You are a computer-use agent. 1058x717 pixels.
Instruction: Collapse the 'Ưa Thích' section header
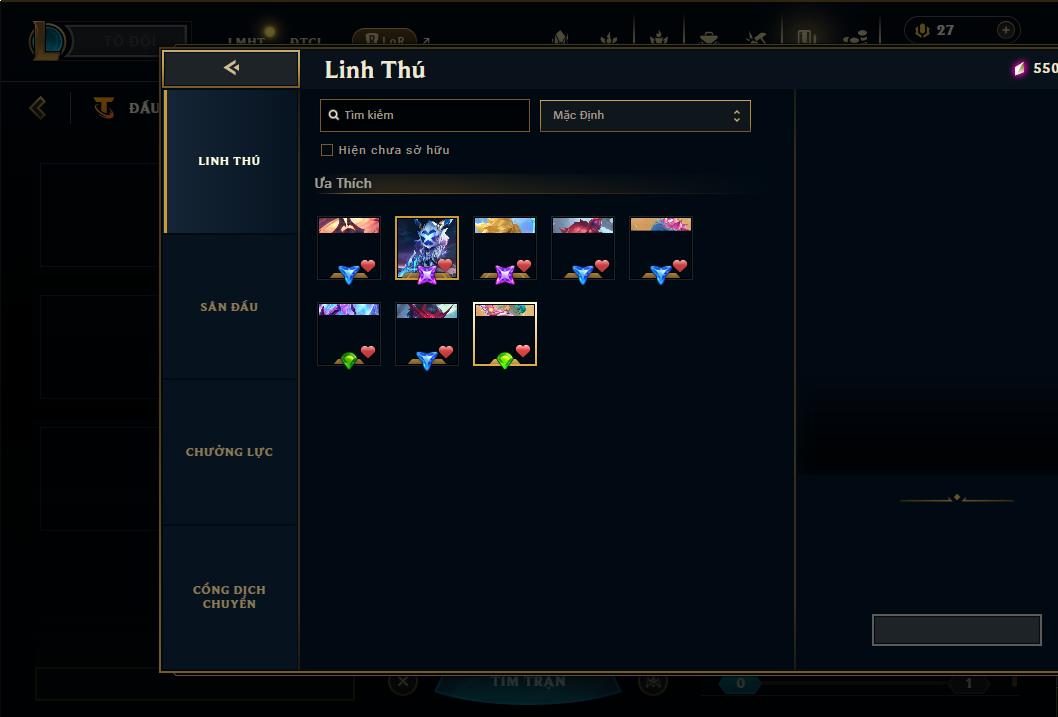point(343,183)
